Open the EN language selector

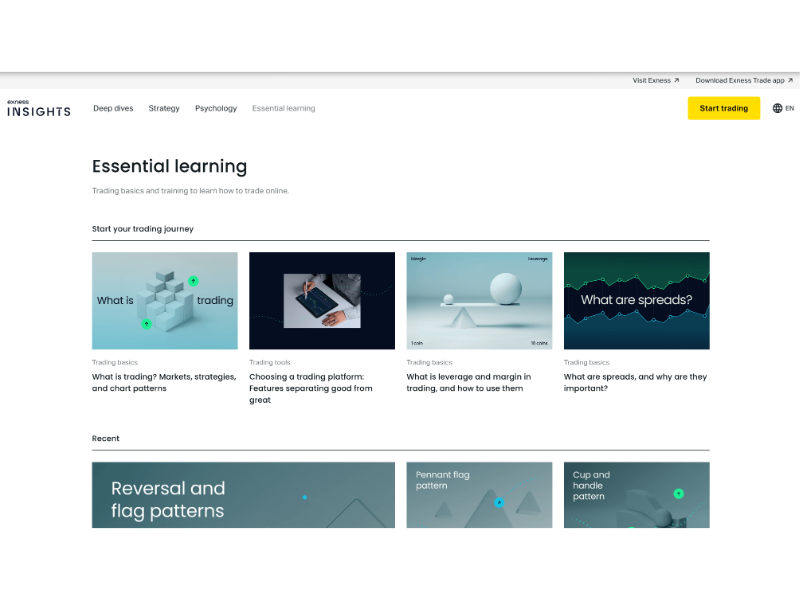click(x=789, y=108)
